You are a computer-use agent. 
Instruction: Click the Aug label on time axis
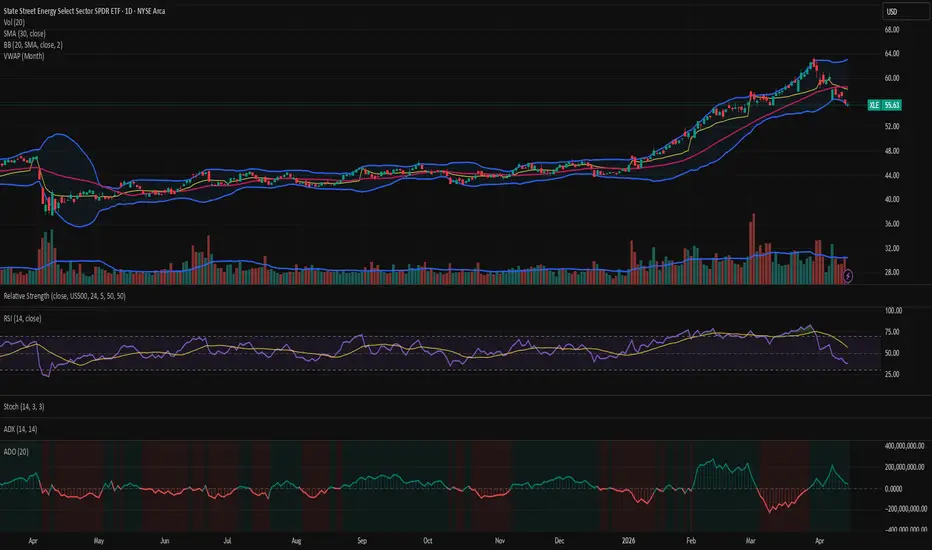tap(296, 540)
